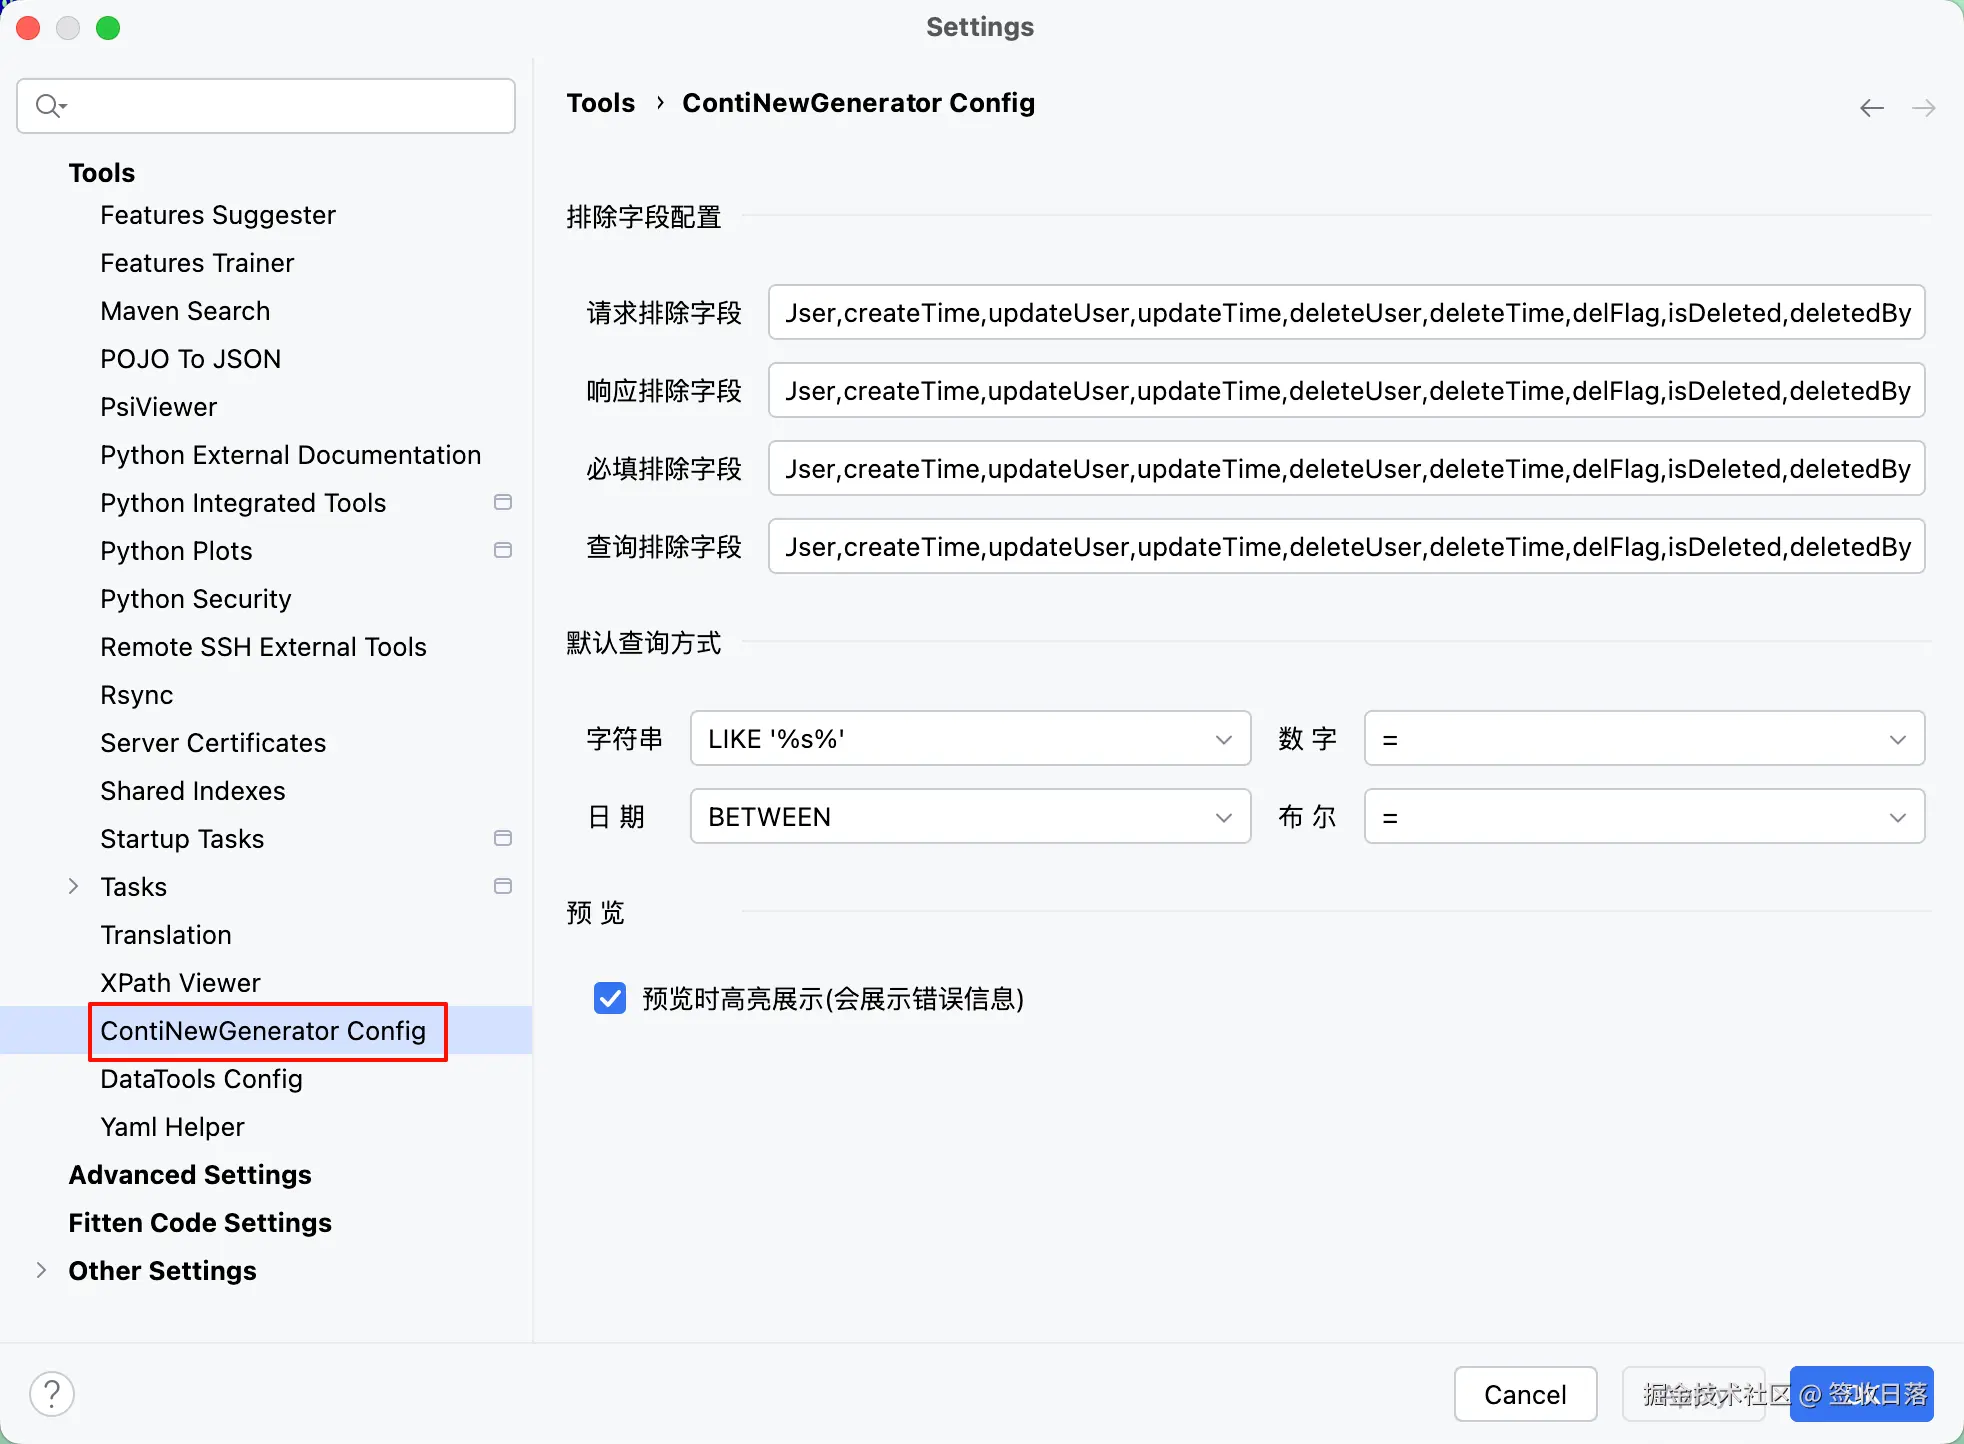1964x1444 pixels.
Task: Open Translation settings page
Action: [x=166, y=935]
